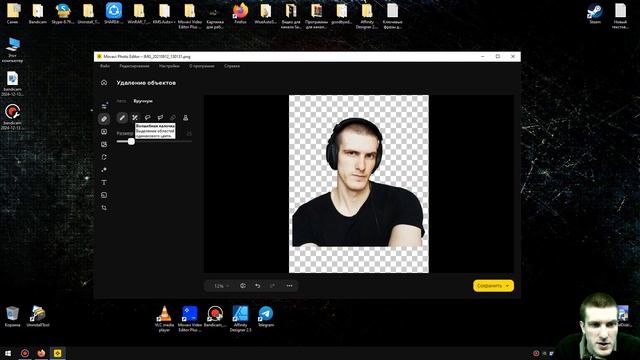
Task: Select the Brush selection tool
Action: click(x=122, y=118)
